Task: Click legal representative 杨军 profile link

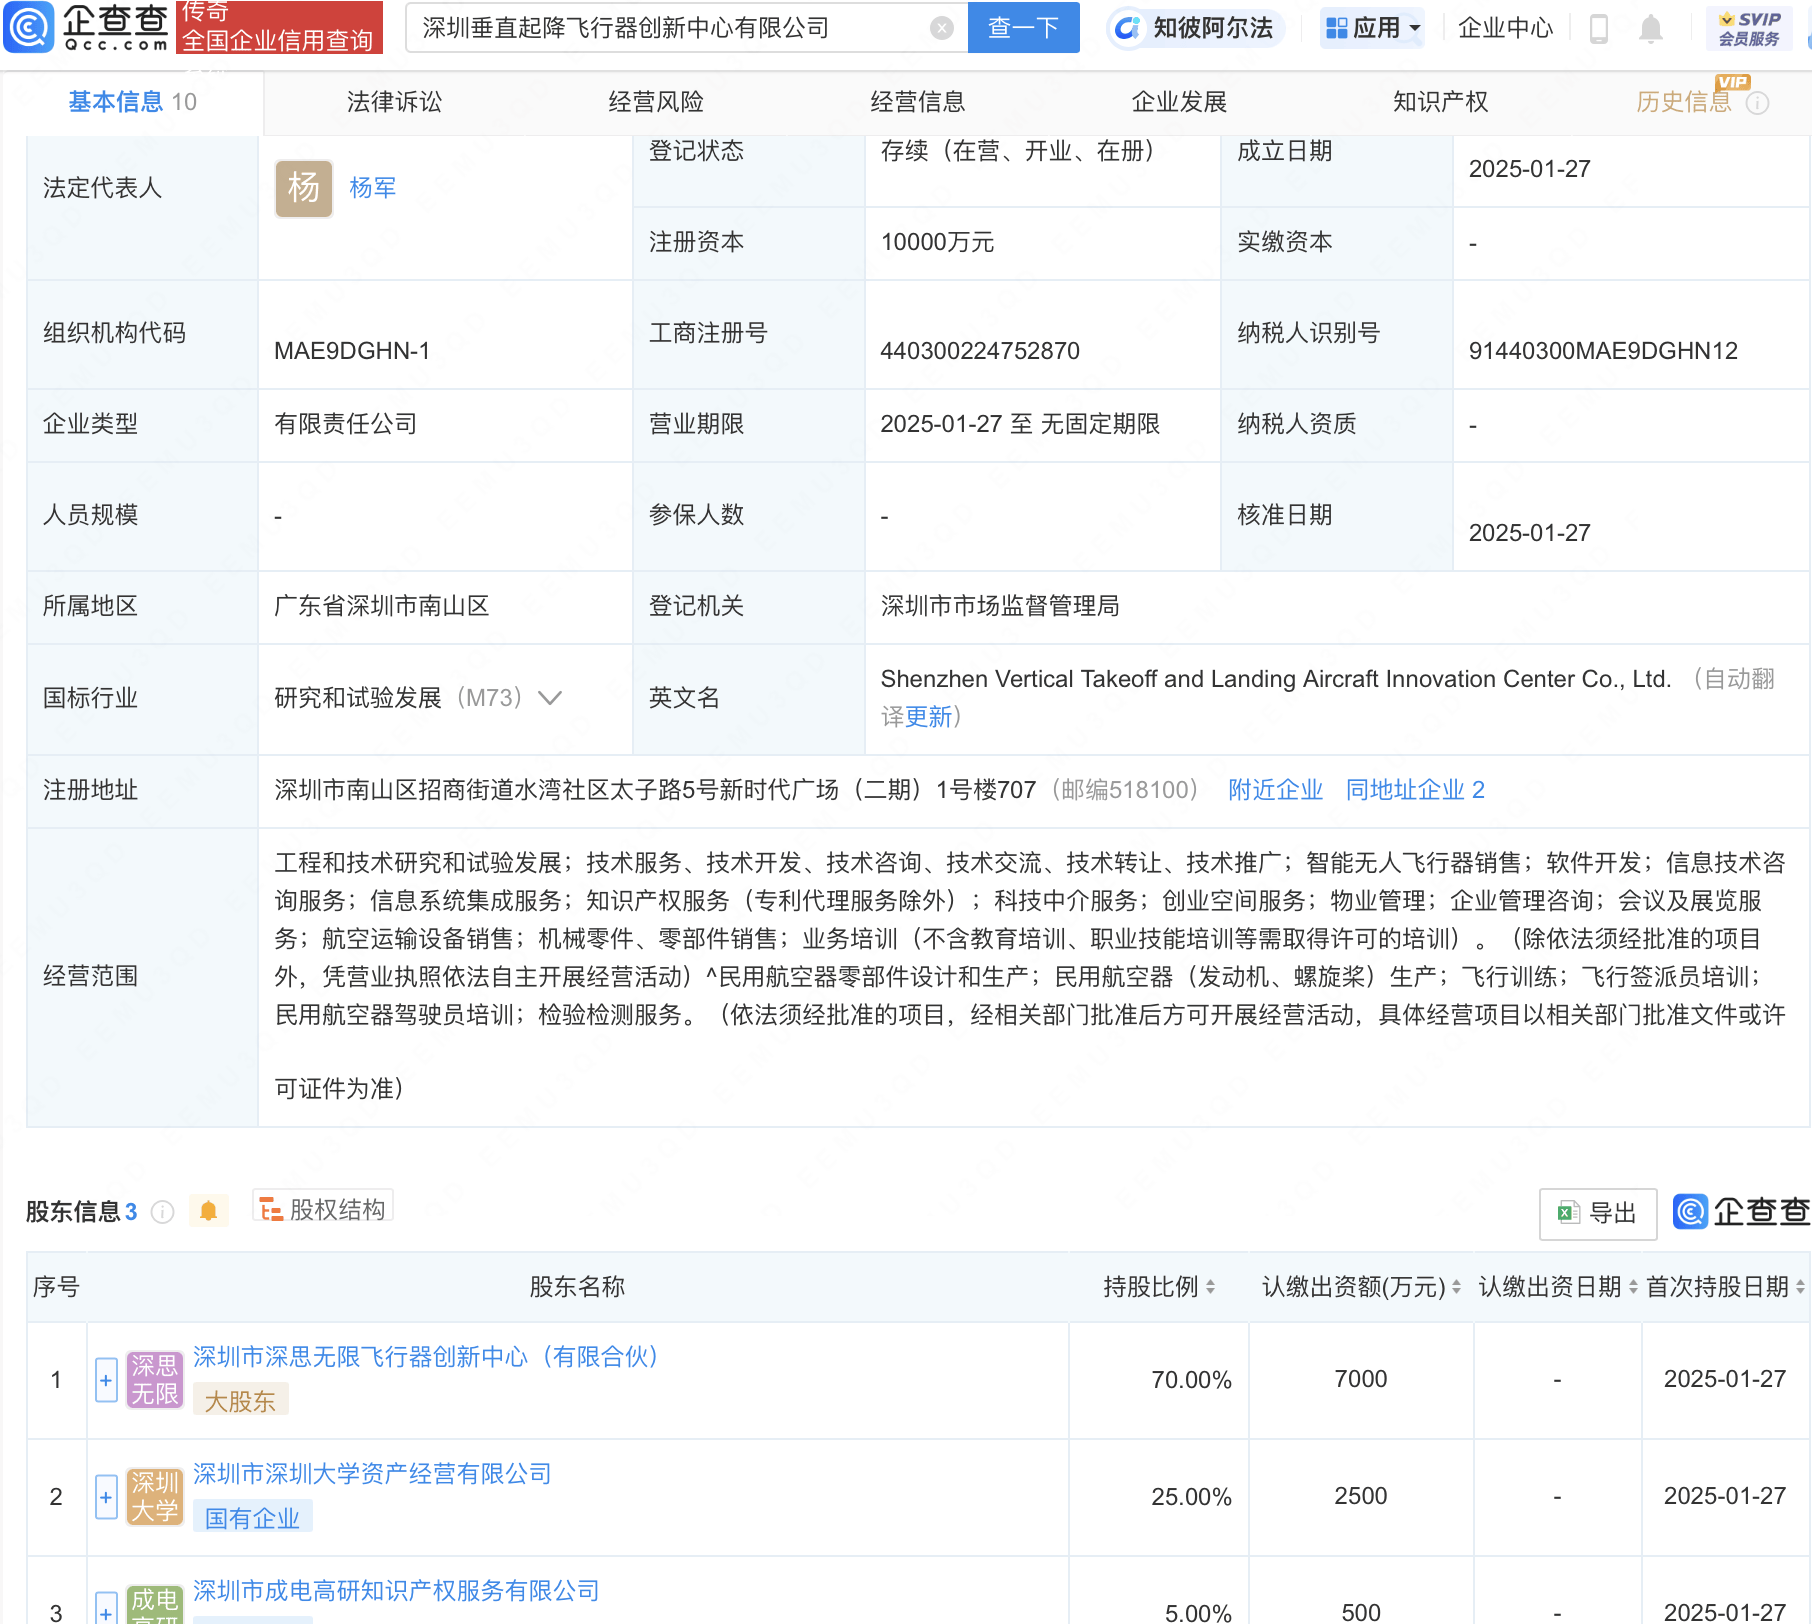Action: [371, 188]
